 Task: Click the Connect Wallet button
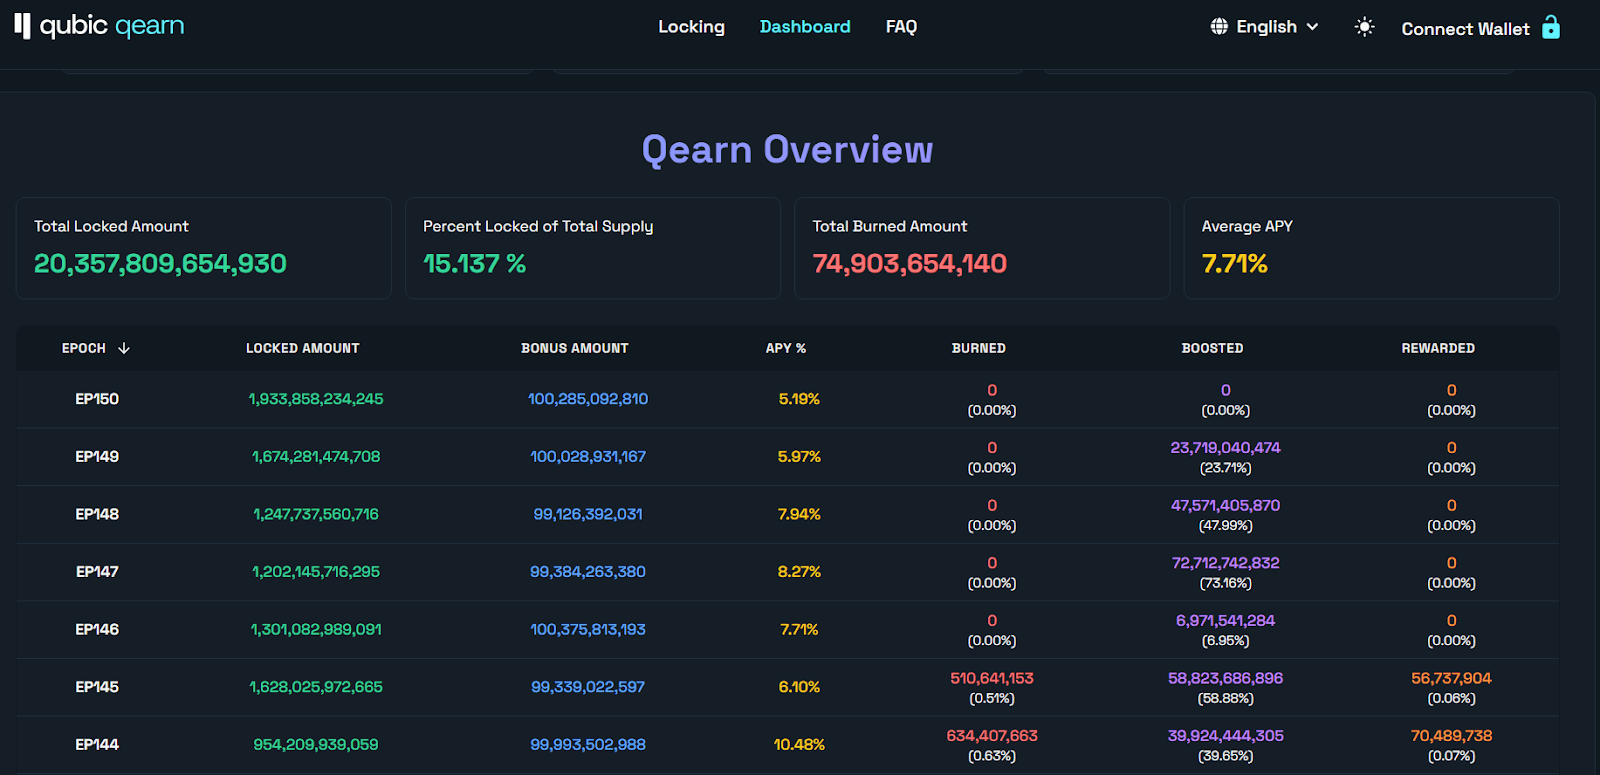click(x=1480, y=28)
